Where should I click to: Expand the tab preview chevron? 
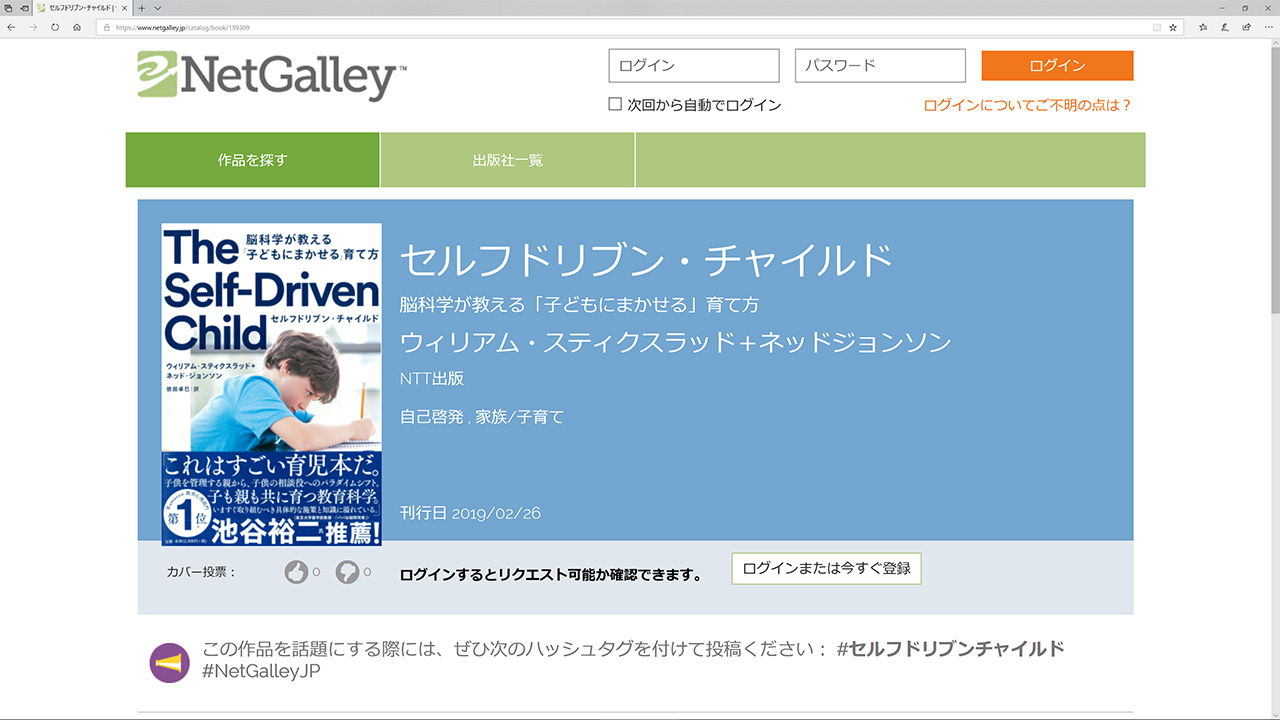[x=158, y=8]
